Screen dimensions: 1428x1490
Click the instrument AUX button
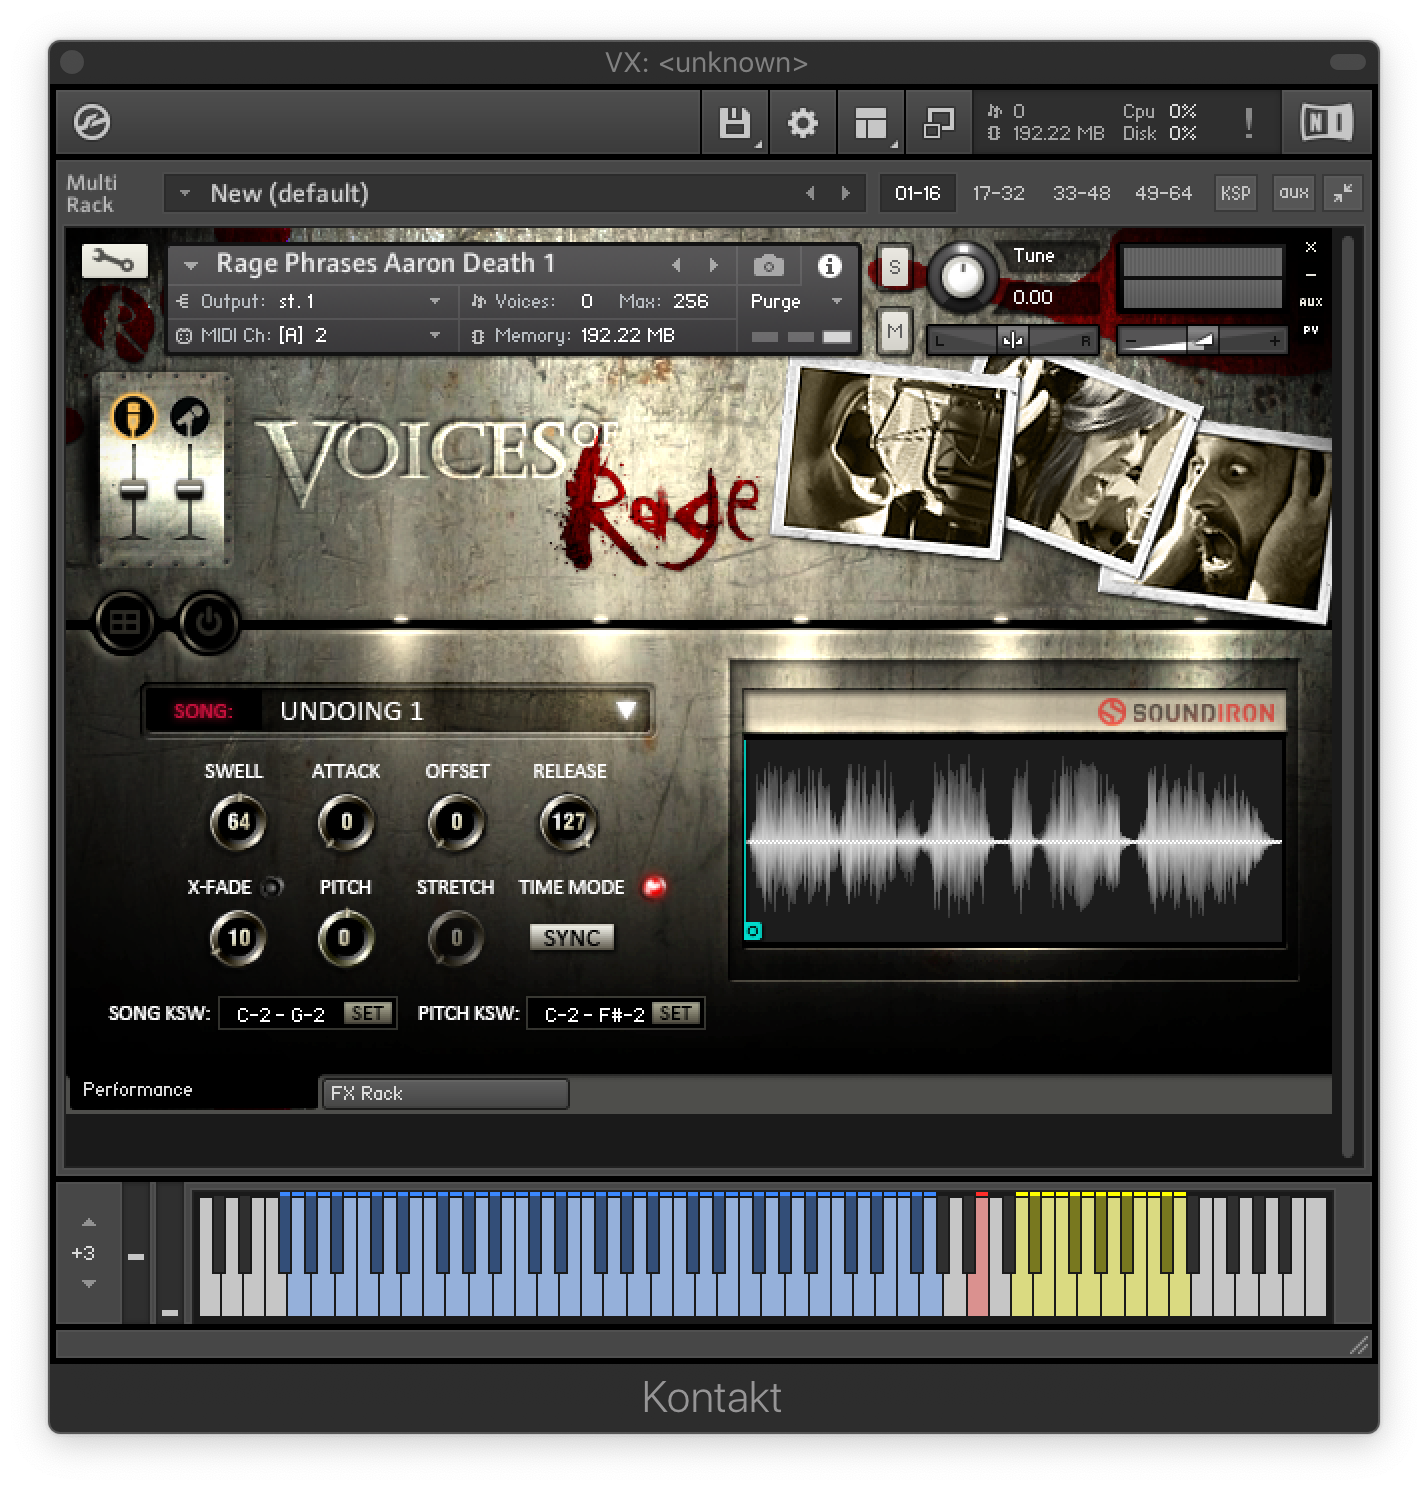[x=1311, y=302]
